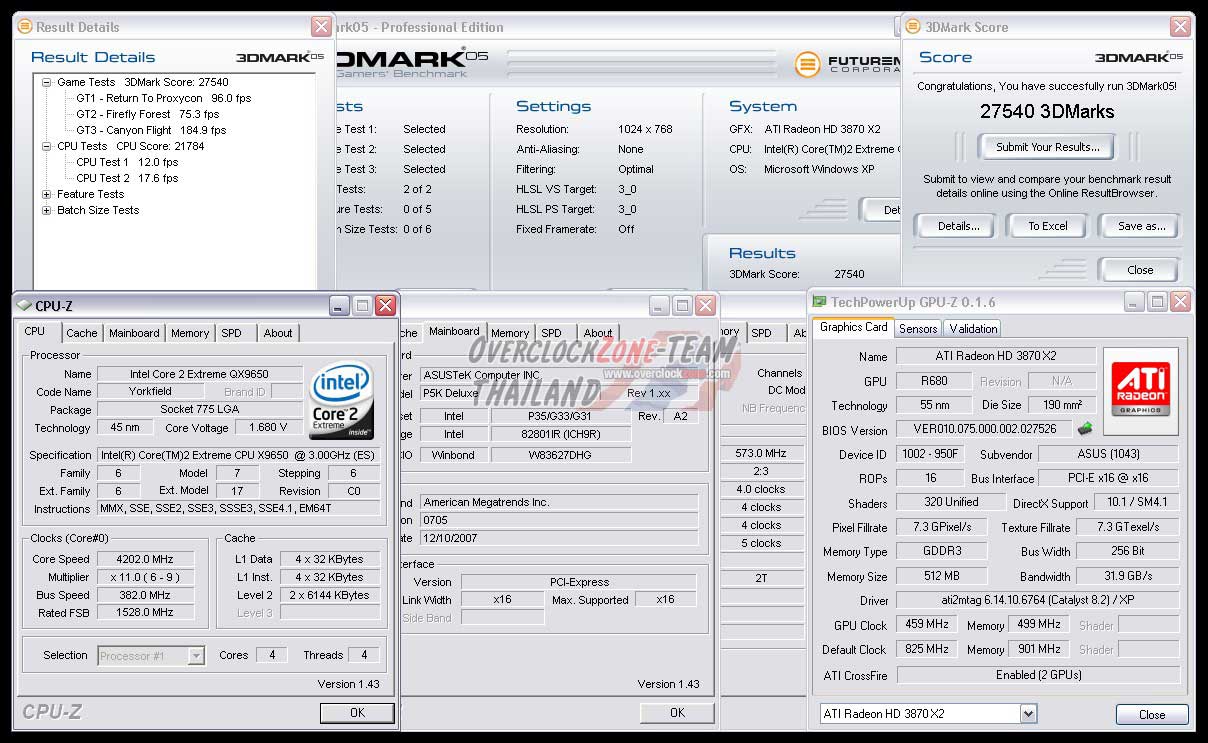The height and width of the screenshot is (743, 1208).
Task: Click the Driver field showing Catalyst 8.2
Action: point(1038,600)
